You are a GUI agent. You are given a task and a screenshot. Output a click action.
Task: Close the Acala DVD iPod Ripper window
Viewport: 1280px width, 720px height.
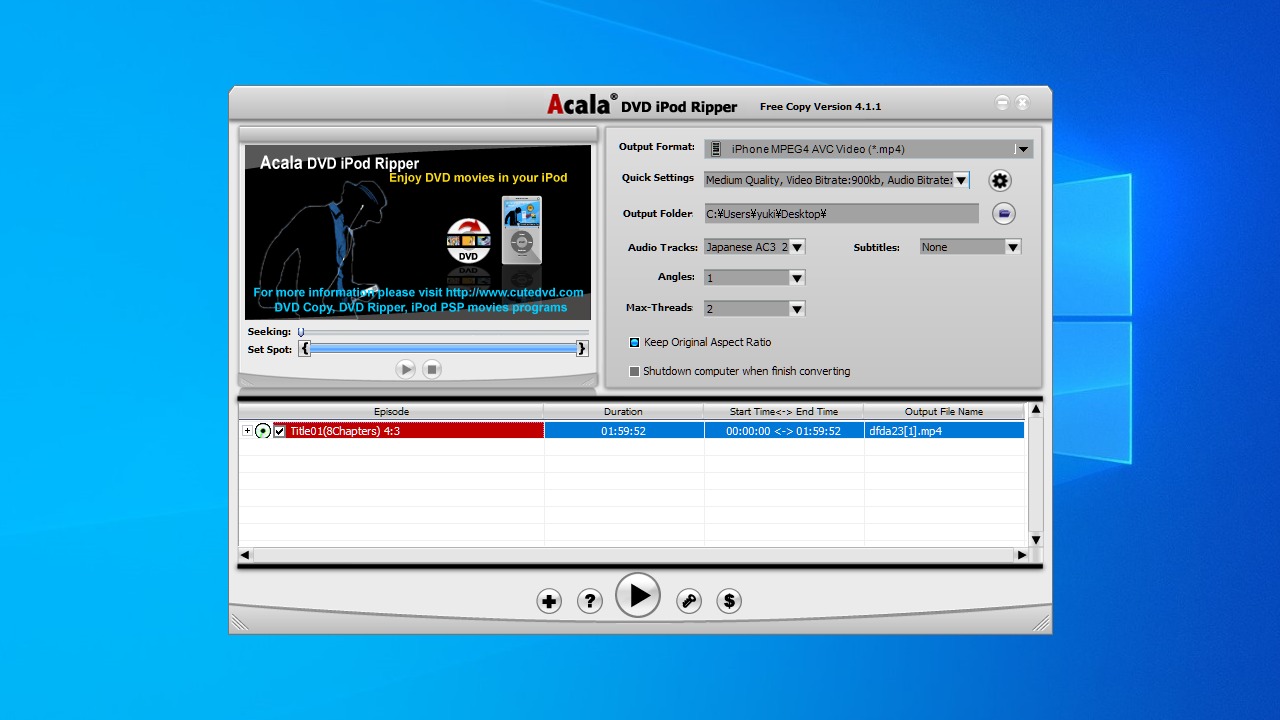point(1022,102)
